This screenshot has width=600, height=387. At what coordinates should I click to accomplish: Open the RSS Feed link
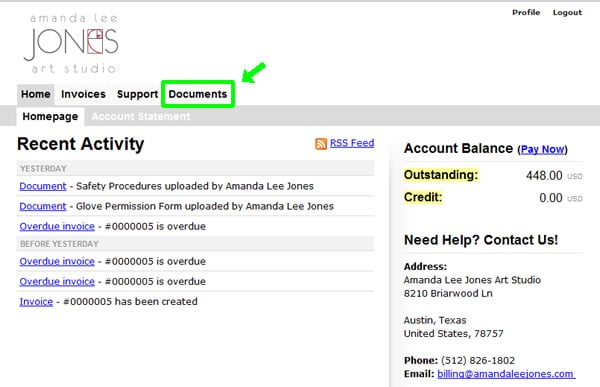click(x=352, y=143)
